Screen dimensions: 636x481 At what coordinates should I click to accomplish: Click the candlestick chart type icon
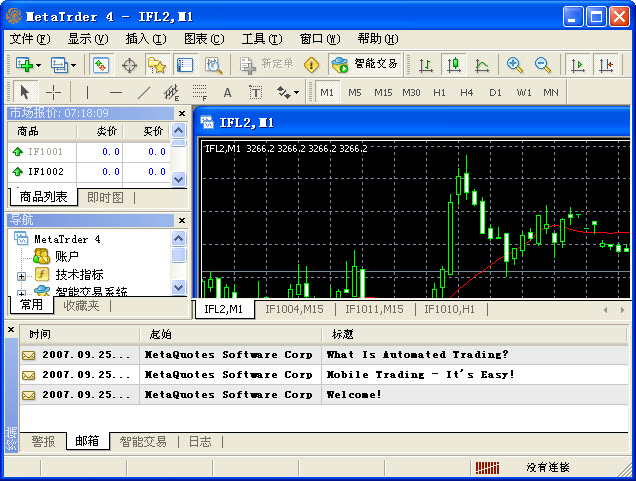[454, 65]
